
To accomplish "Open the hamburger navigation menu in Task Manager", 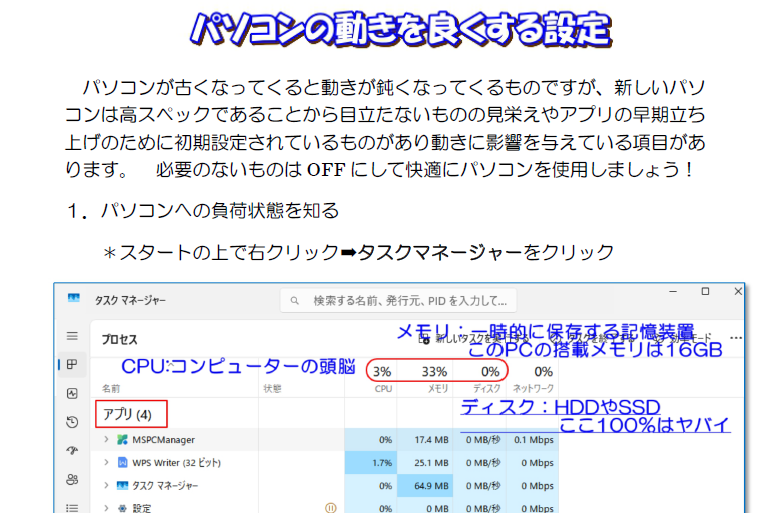I will [72, 337].
